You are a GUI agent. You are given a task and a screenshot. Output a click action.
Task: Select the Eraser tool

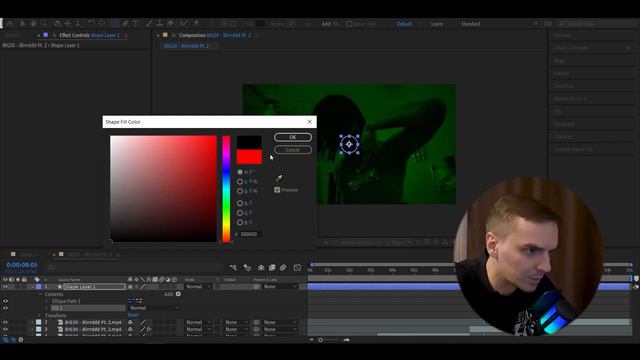coord(171,24)
